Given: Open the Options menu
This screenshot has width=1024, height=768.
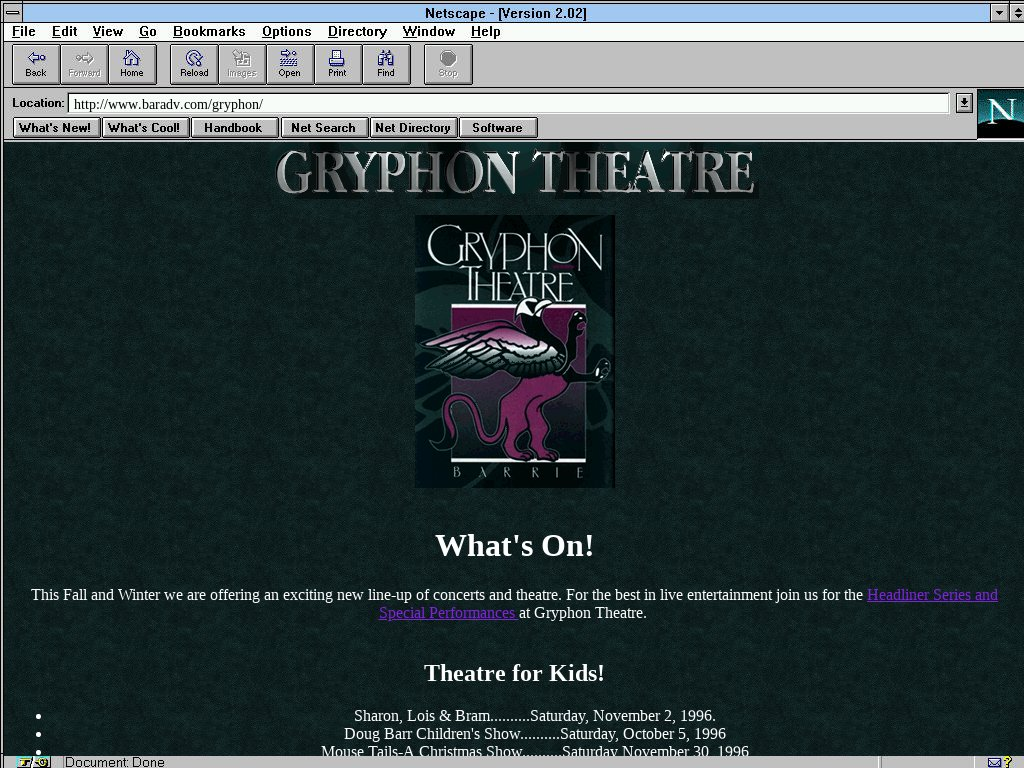Looking at the screenshot, I should coord(286,32).
